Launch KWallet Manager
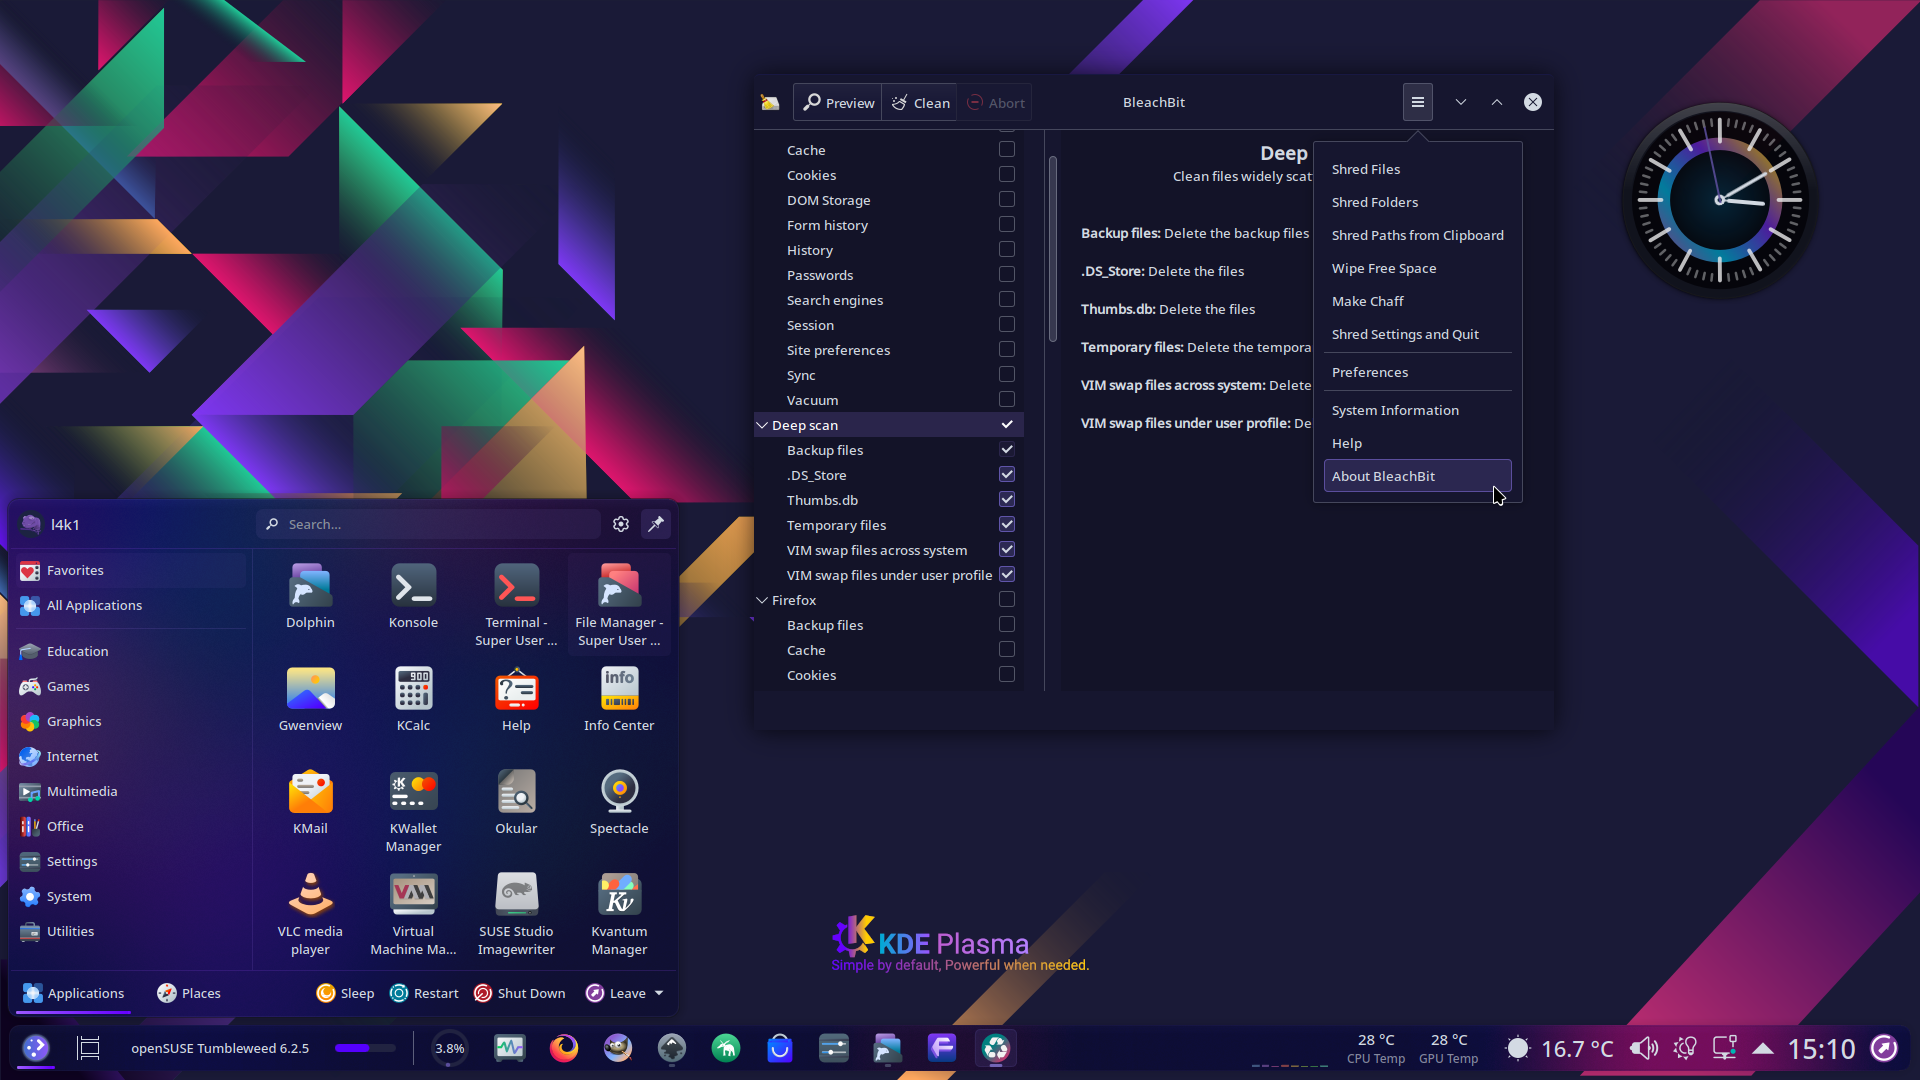Viewport: 1920px width, 1080px height. (x=413, y=811)
